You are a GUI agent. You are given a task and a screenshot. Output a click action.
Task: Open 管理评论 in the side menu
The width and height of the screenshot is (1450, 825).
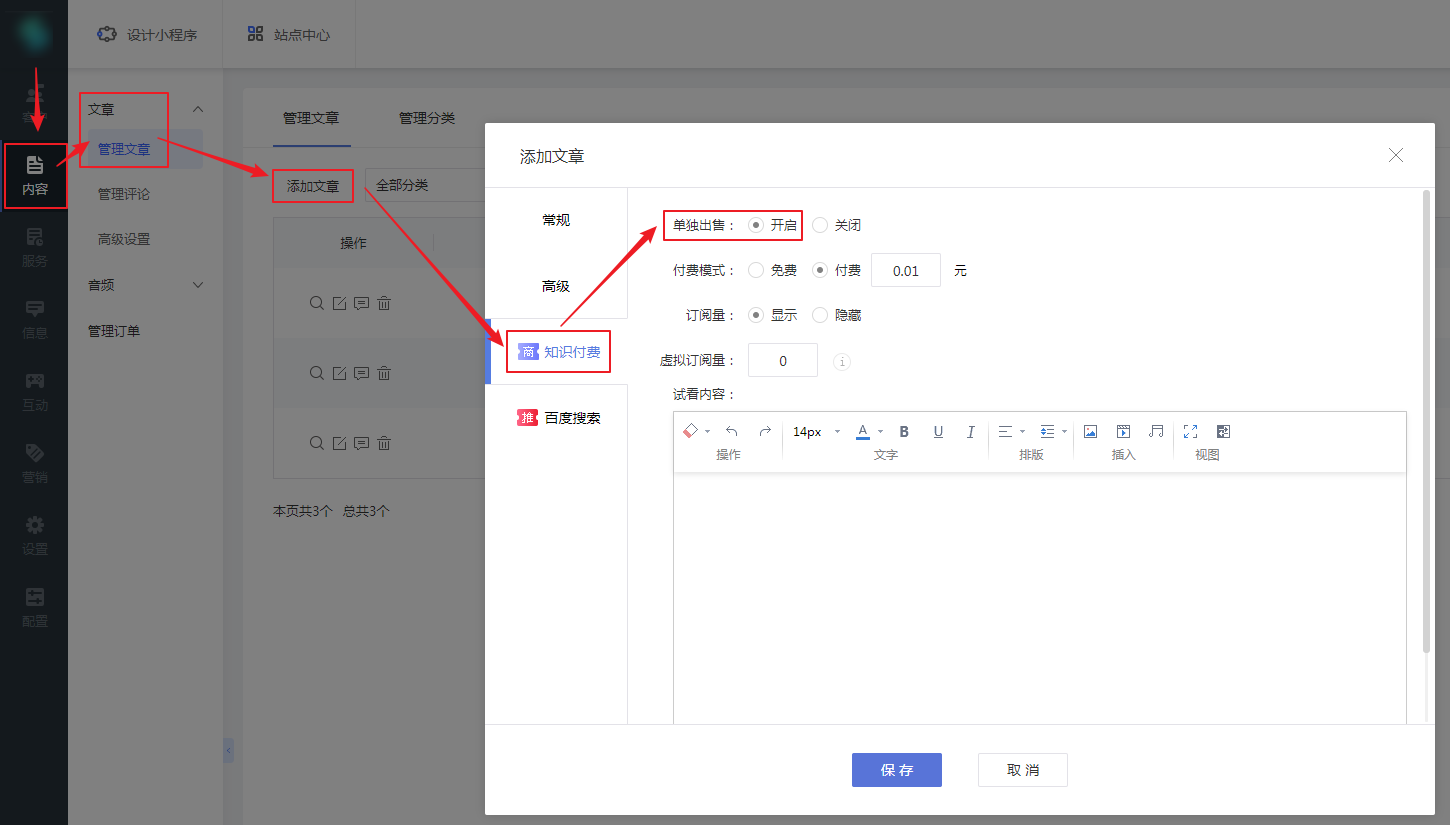pyautogui.click(x=124, y=194)
